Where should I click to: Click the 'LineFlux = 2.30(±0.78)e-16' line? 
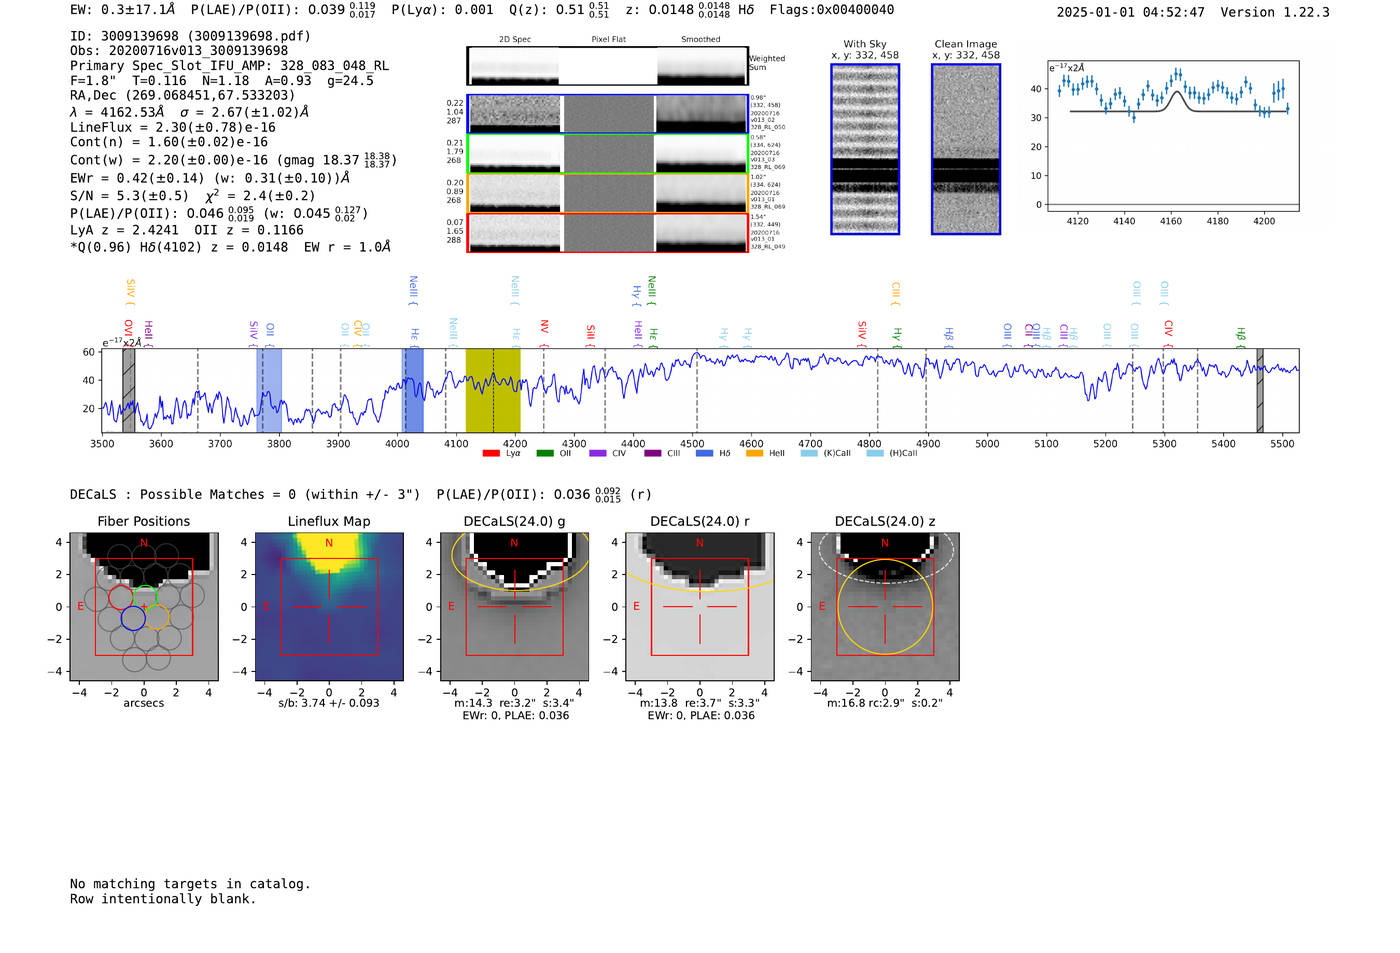pos(173,127)
